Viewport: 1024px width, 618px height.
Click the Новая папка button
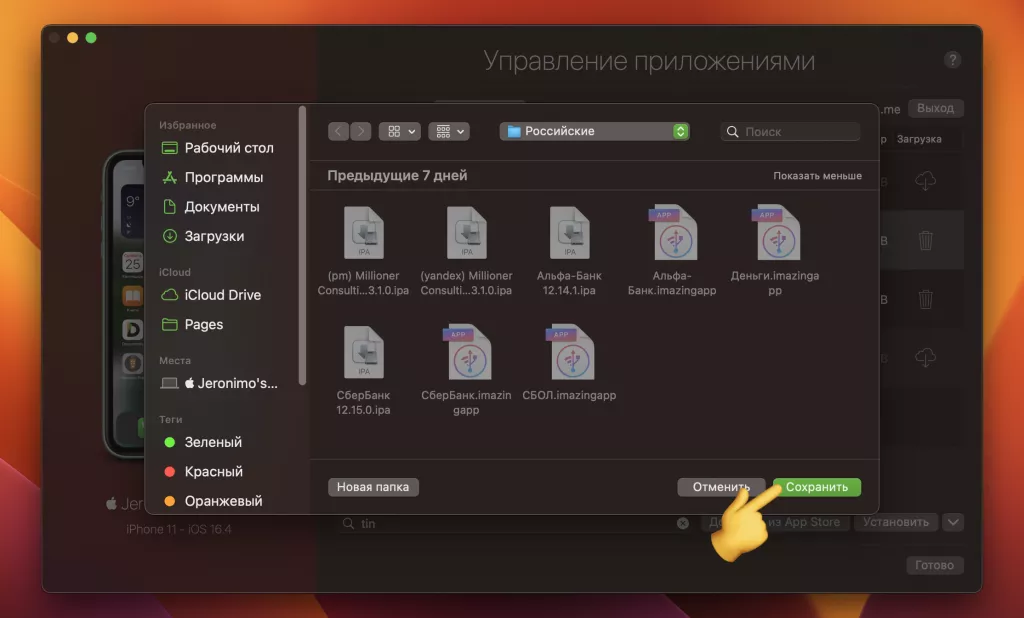coord(373,487)
